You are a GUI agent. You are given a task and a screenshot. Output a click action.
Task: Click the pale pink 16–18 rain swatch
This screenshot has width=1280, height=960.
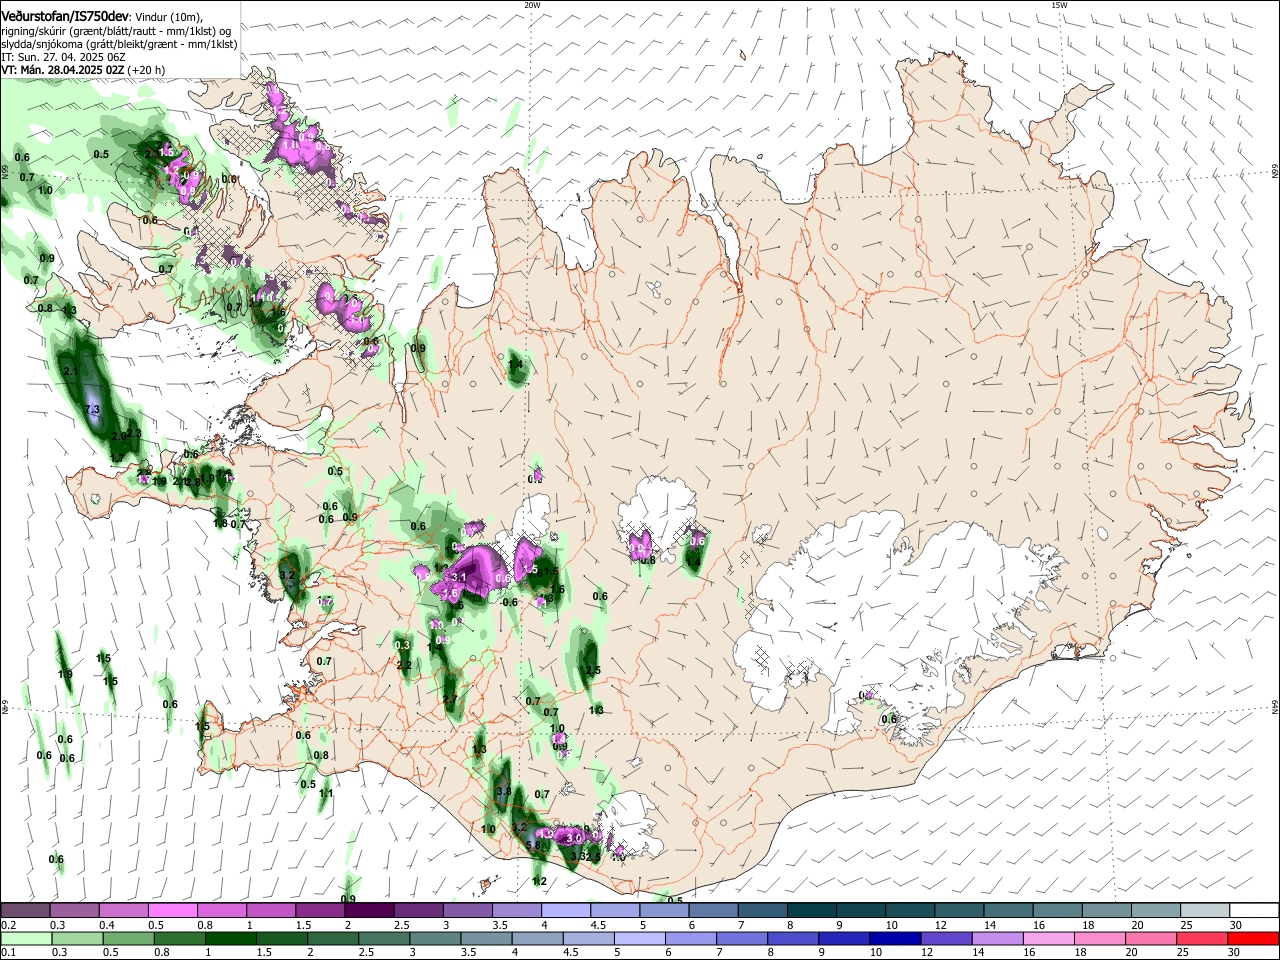tap(1049, 937)
